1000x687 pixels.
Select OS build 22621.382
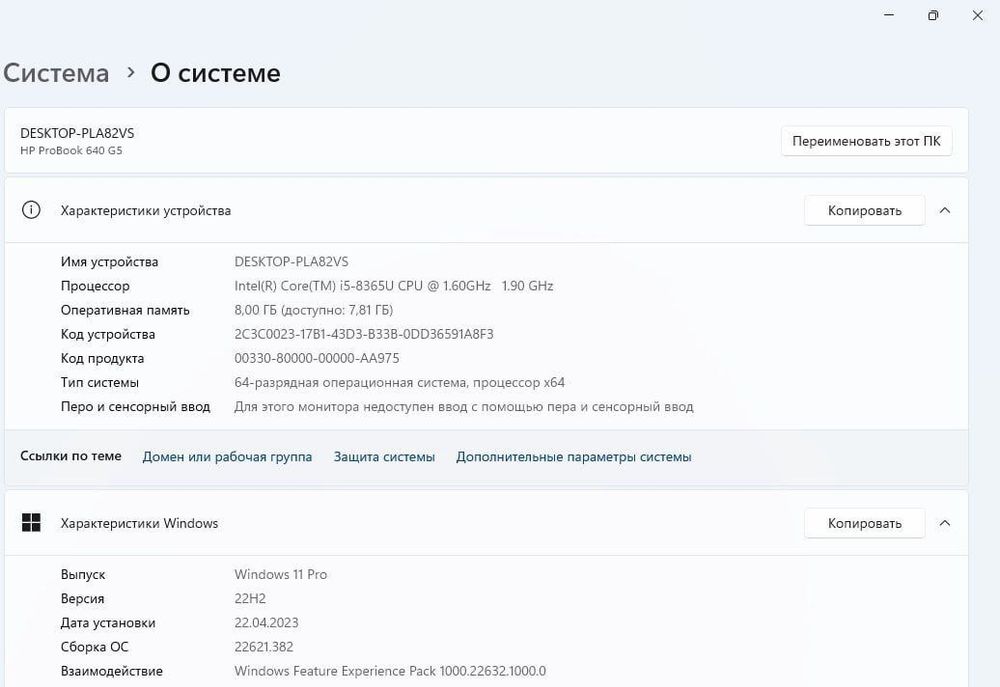tap(263, 647)
